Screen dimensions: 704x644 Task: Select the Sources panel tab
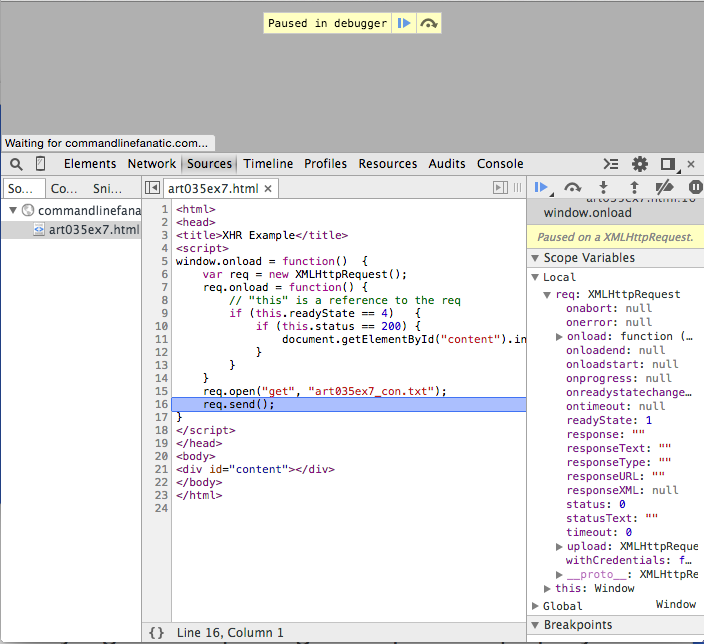tap(209, 163)
